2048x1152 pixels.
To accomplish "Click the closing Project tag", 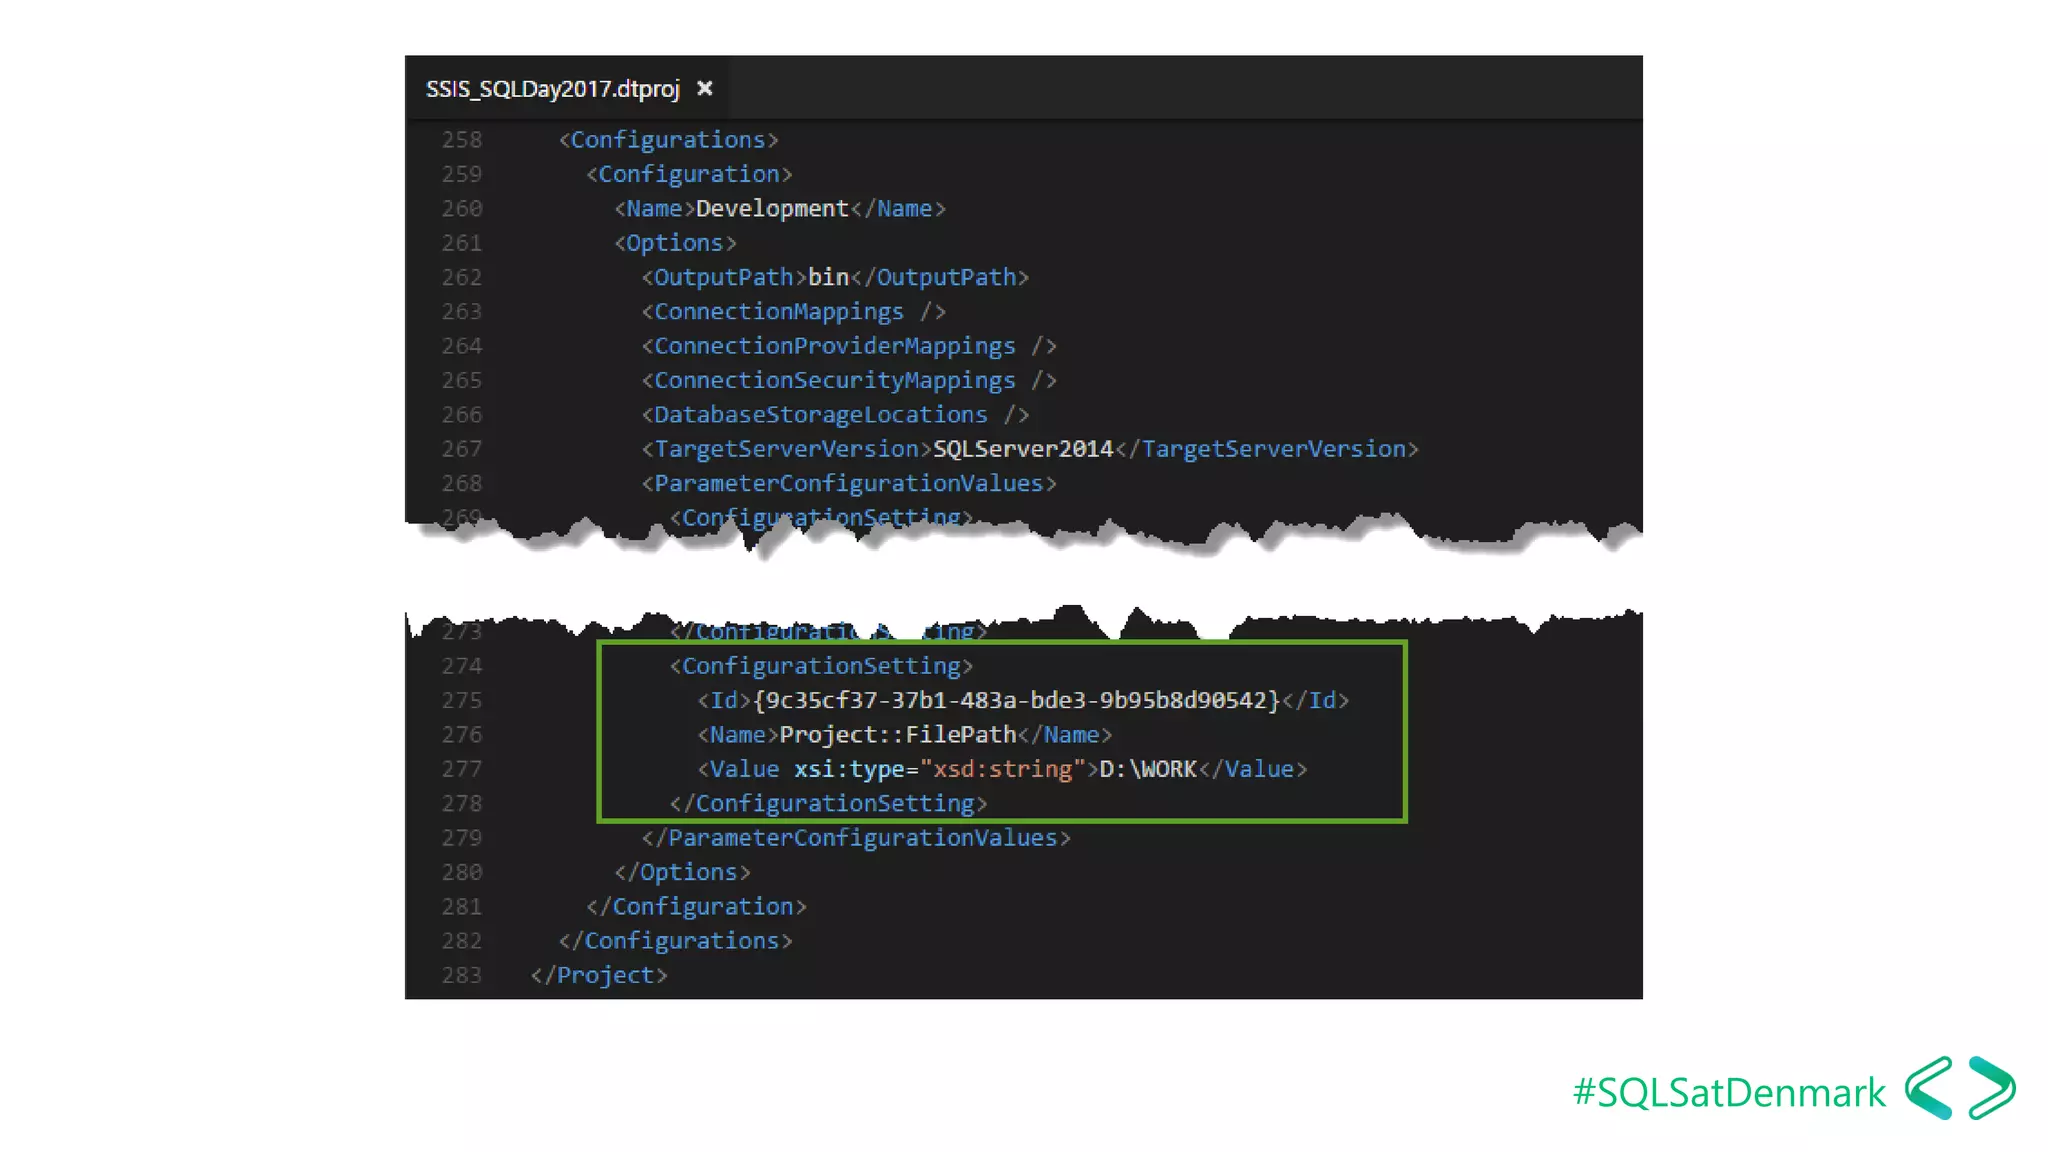I will (599, 975).
